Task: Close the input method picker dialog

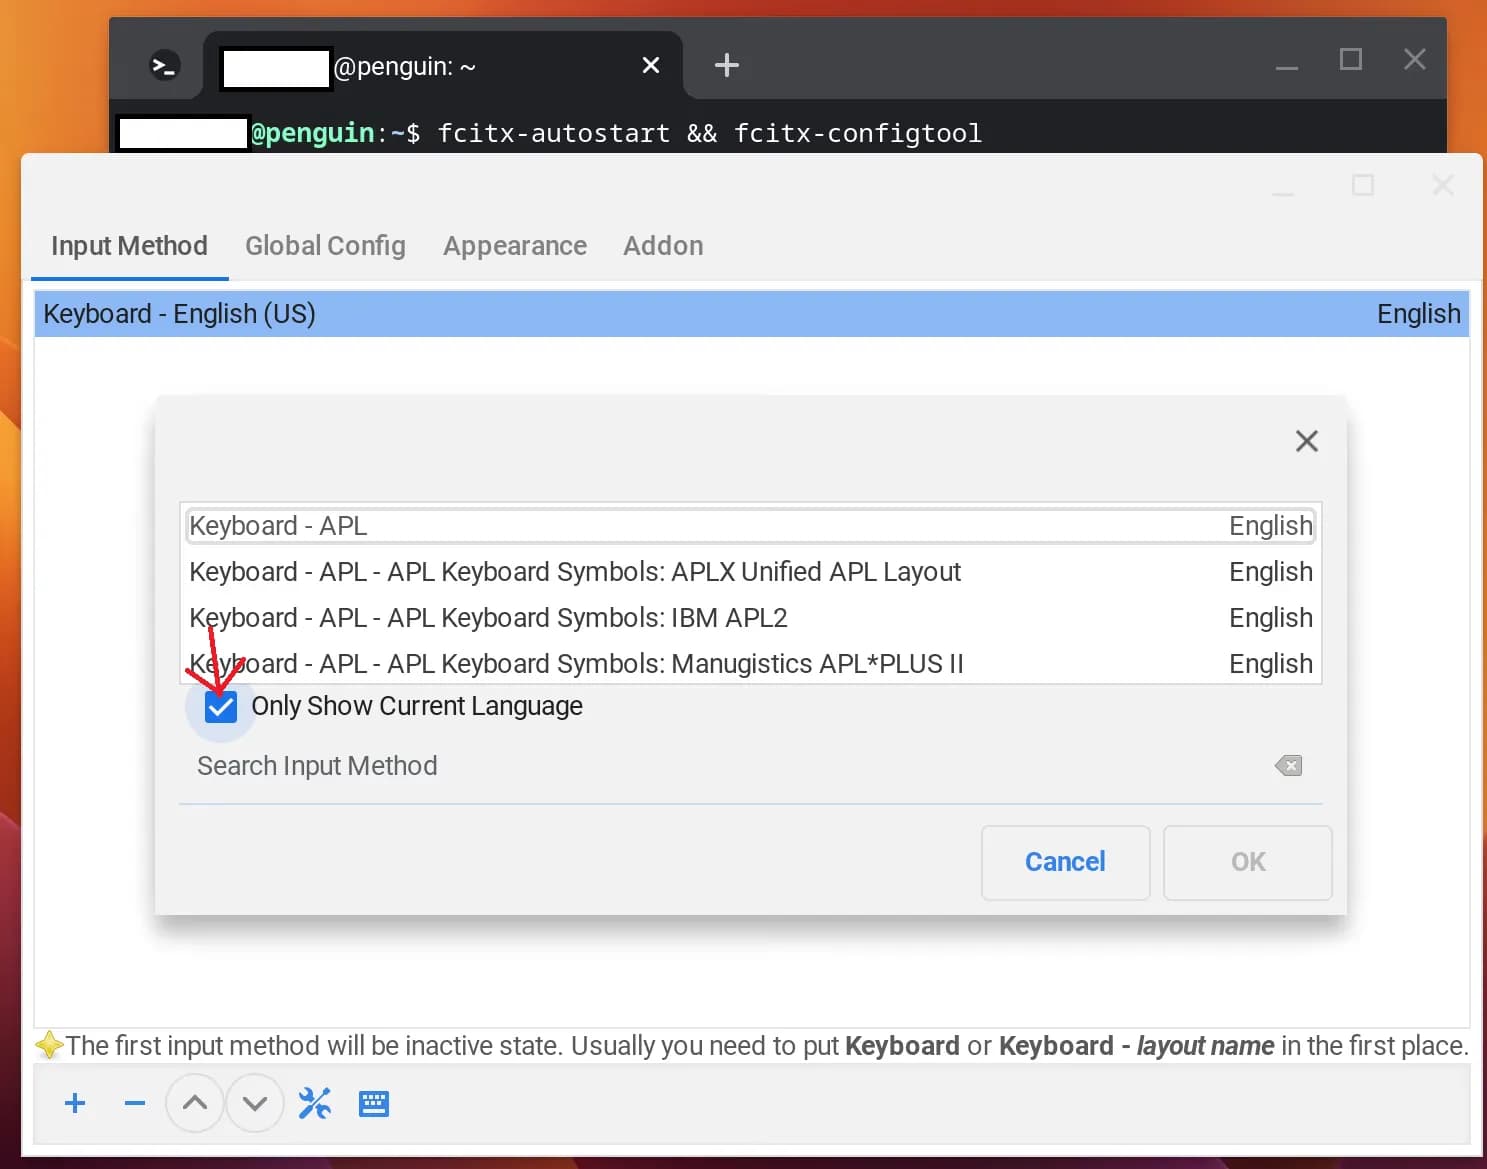Action: click(x=1306, y=440)
